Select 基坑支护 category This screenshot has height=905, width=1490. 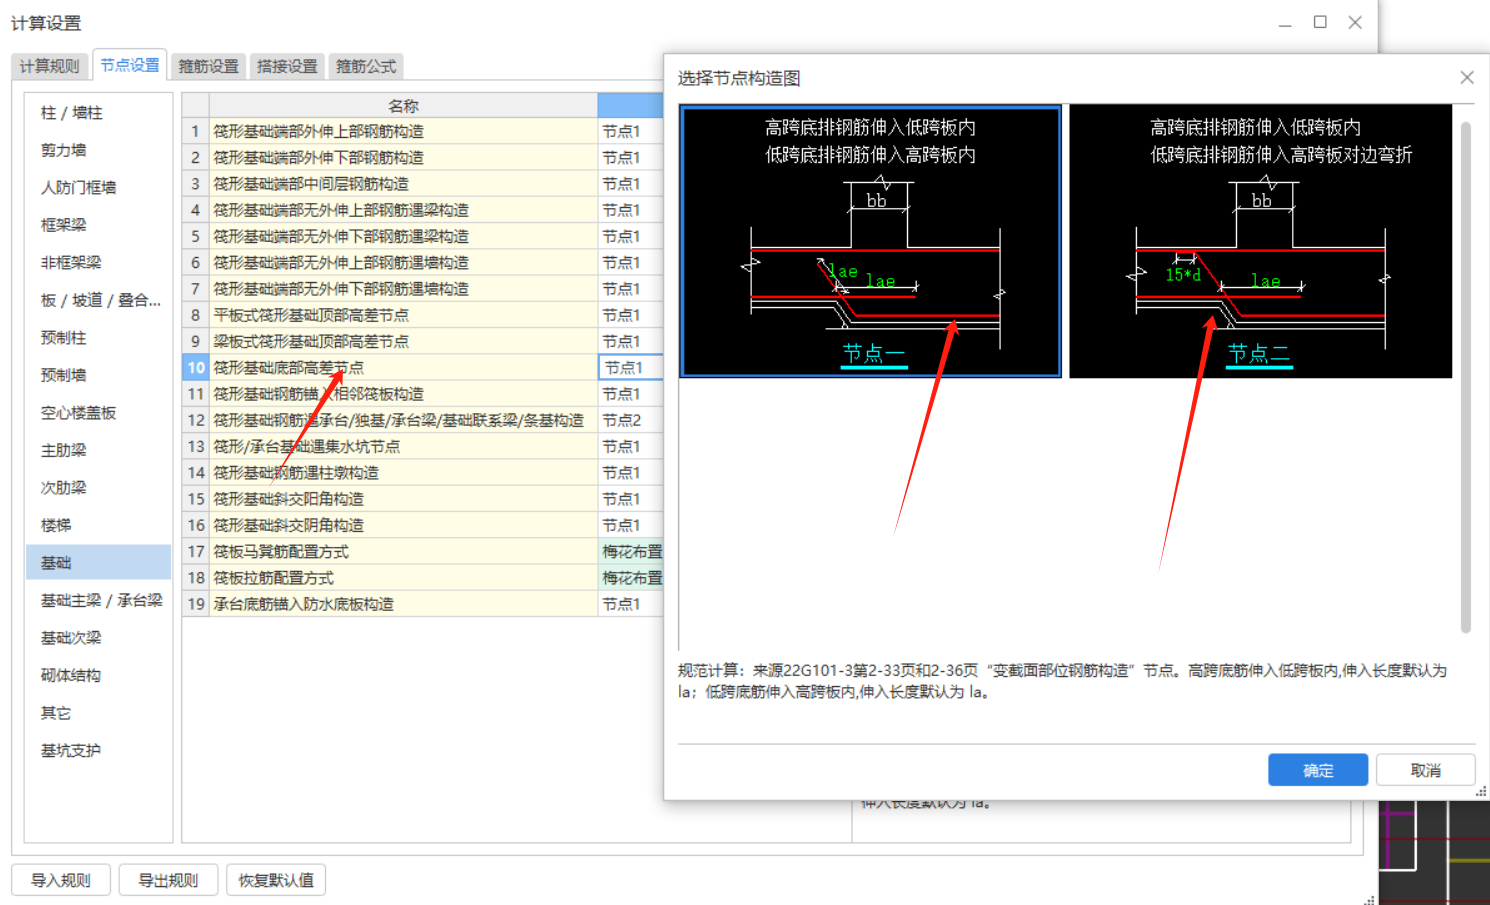click(x=98, y=750)
